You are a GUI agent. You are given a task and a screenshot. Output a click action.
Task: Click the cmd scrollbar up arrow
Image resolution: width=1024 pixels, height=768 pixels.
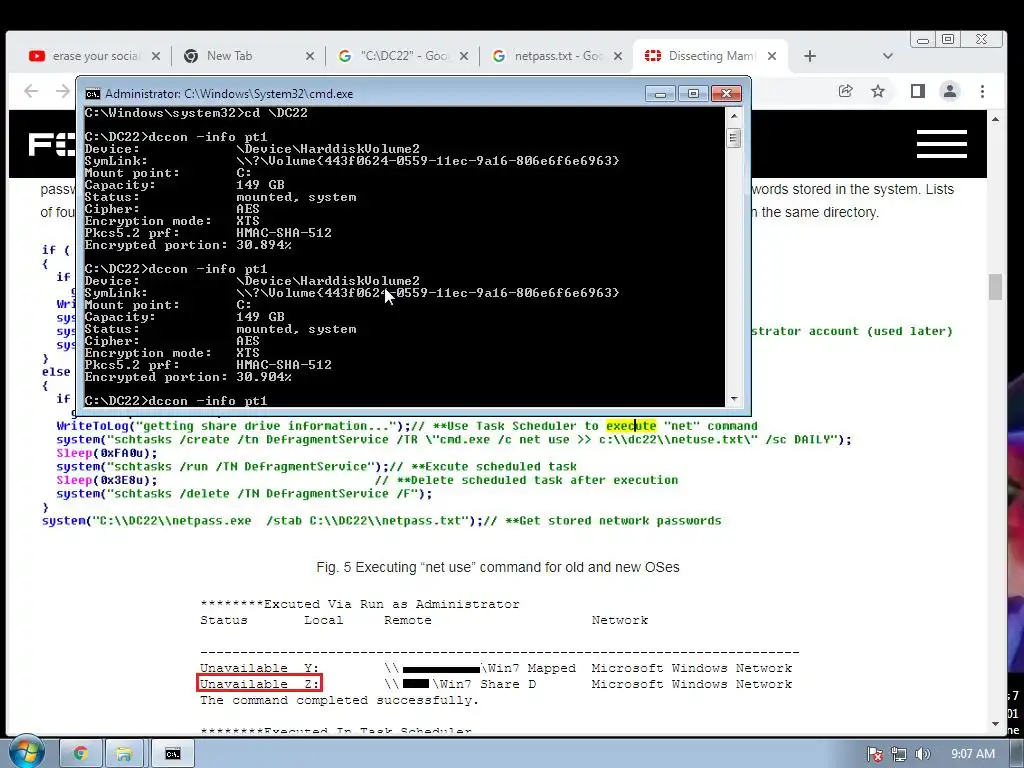tap(734, 116)
